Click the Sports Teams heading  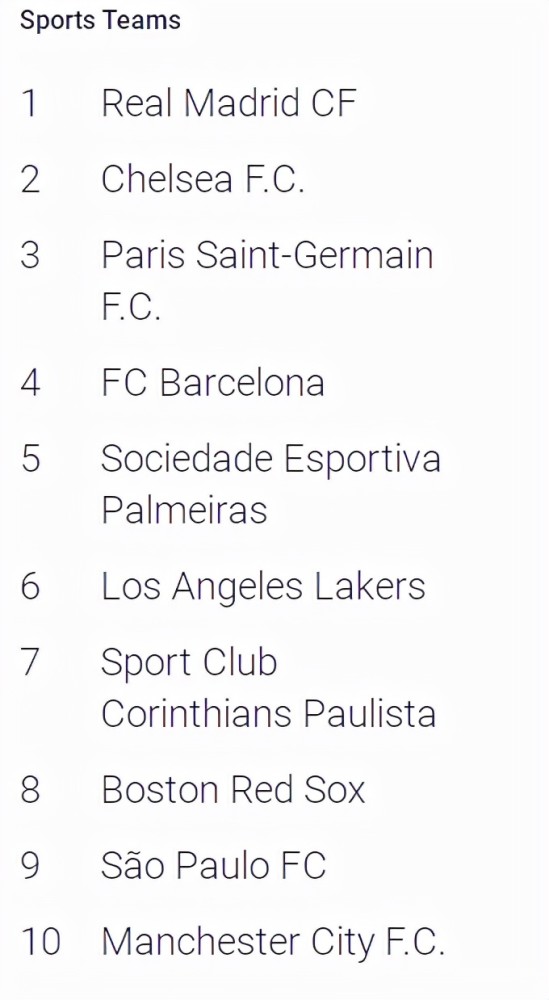100,20
